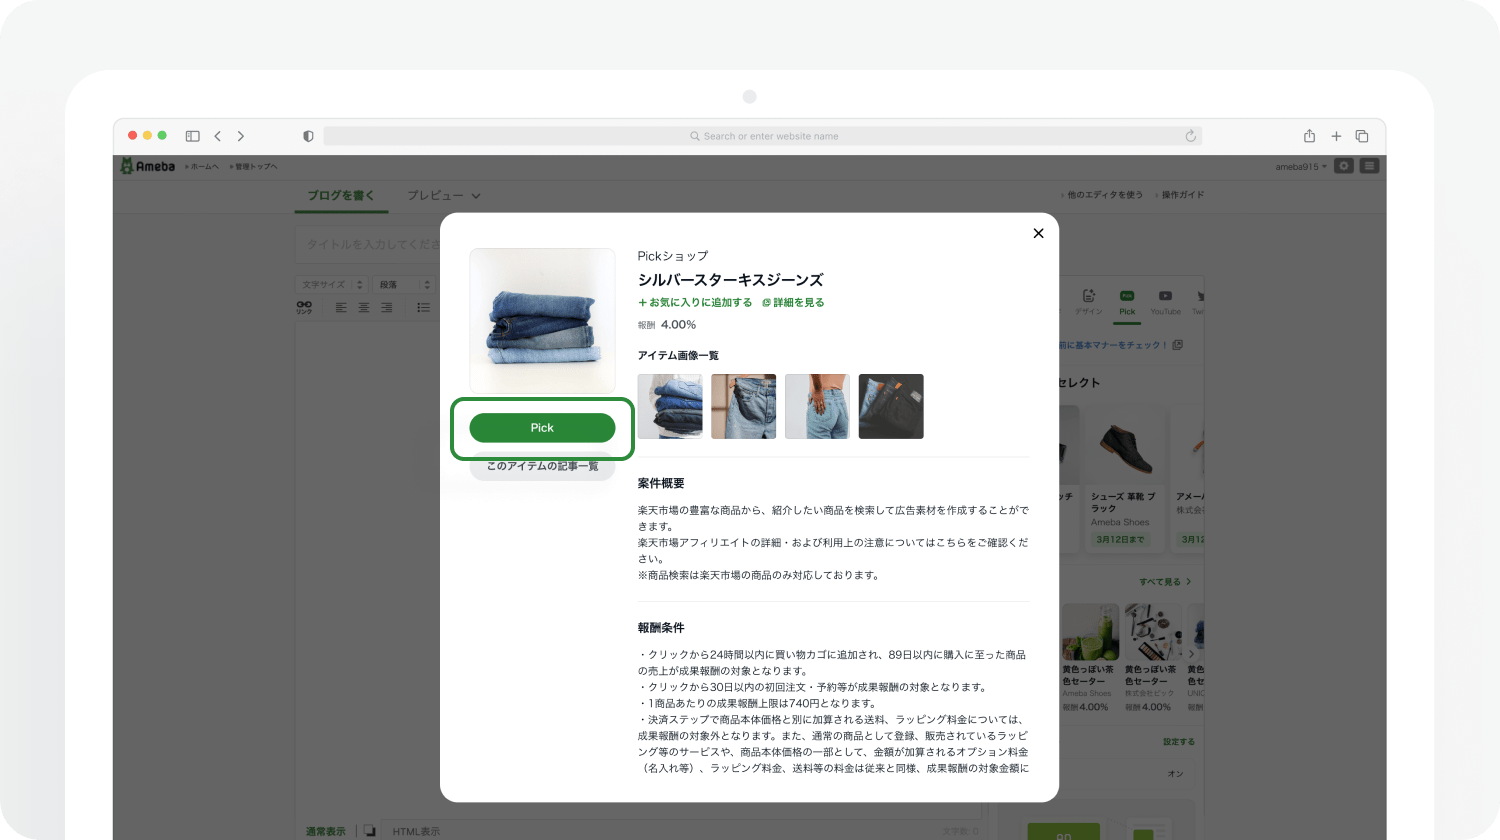Click すべて見る to view all
The width and height of the screenshot is (1500, 840).
1165,582
